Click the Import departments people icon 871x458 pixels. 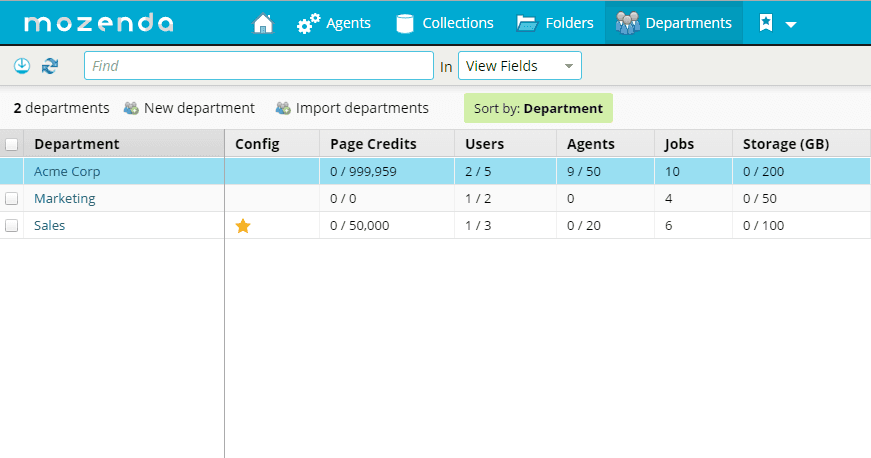tap(283, 108)
